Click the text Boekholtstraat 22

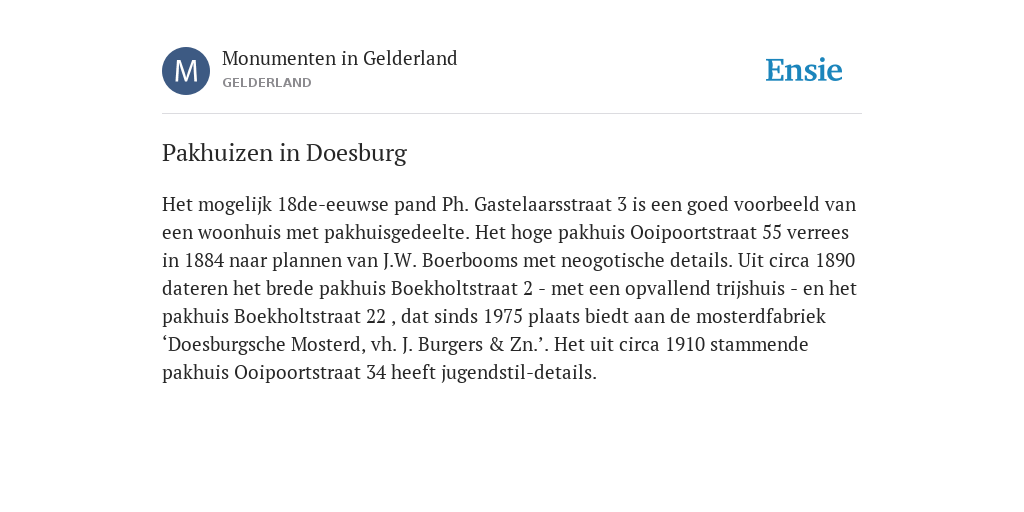(310, 317)
